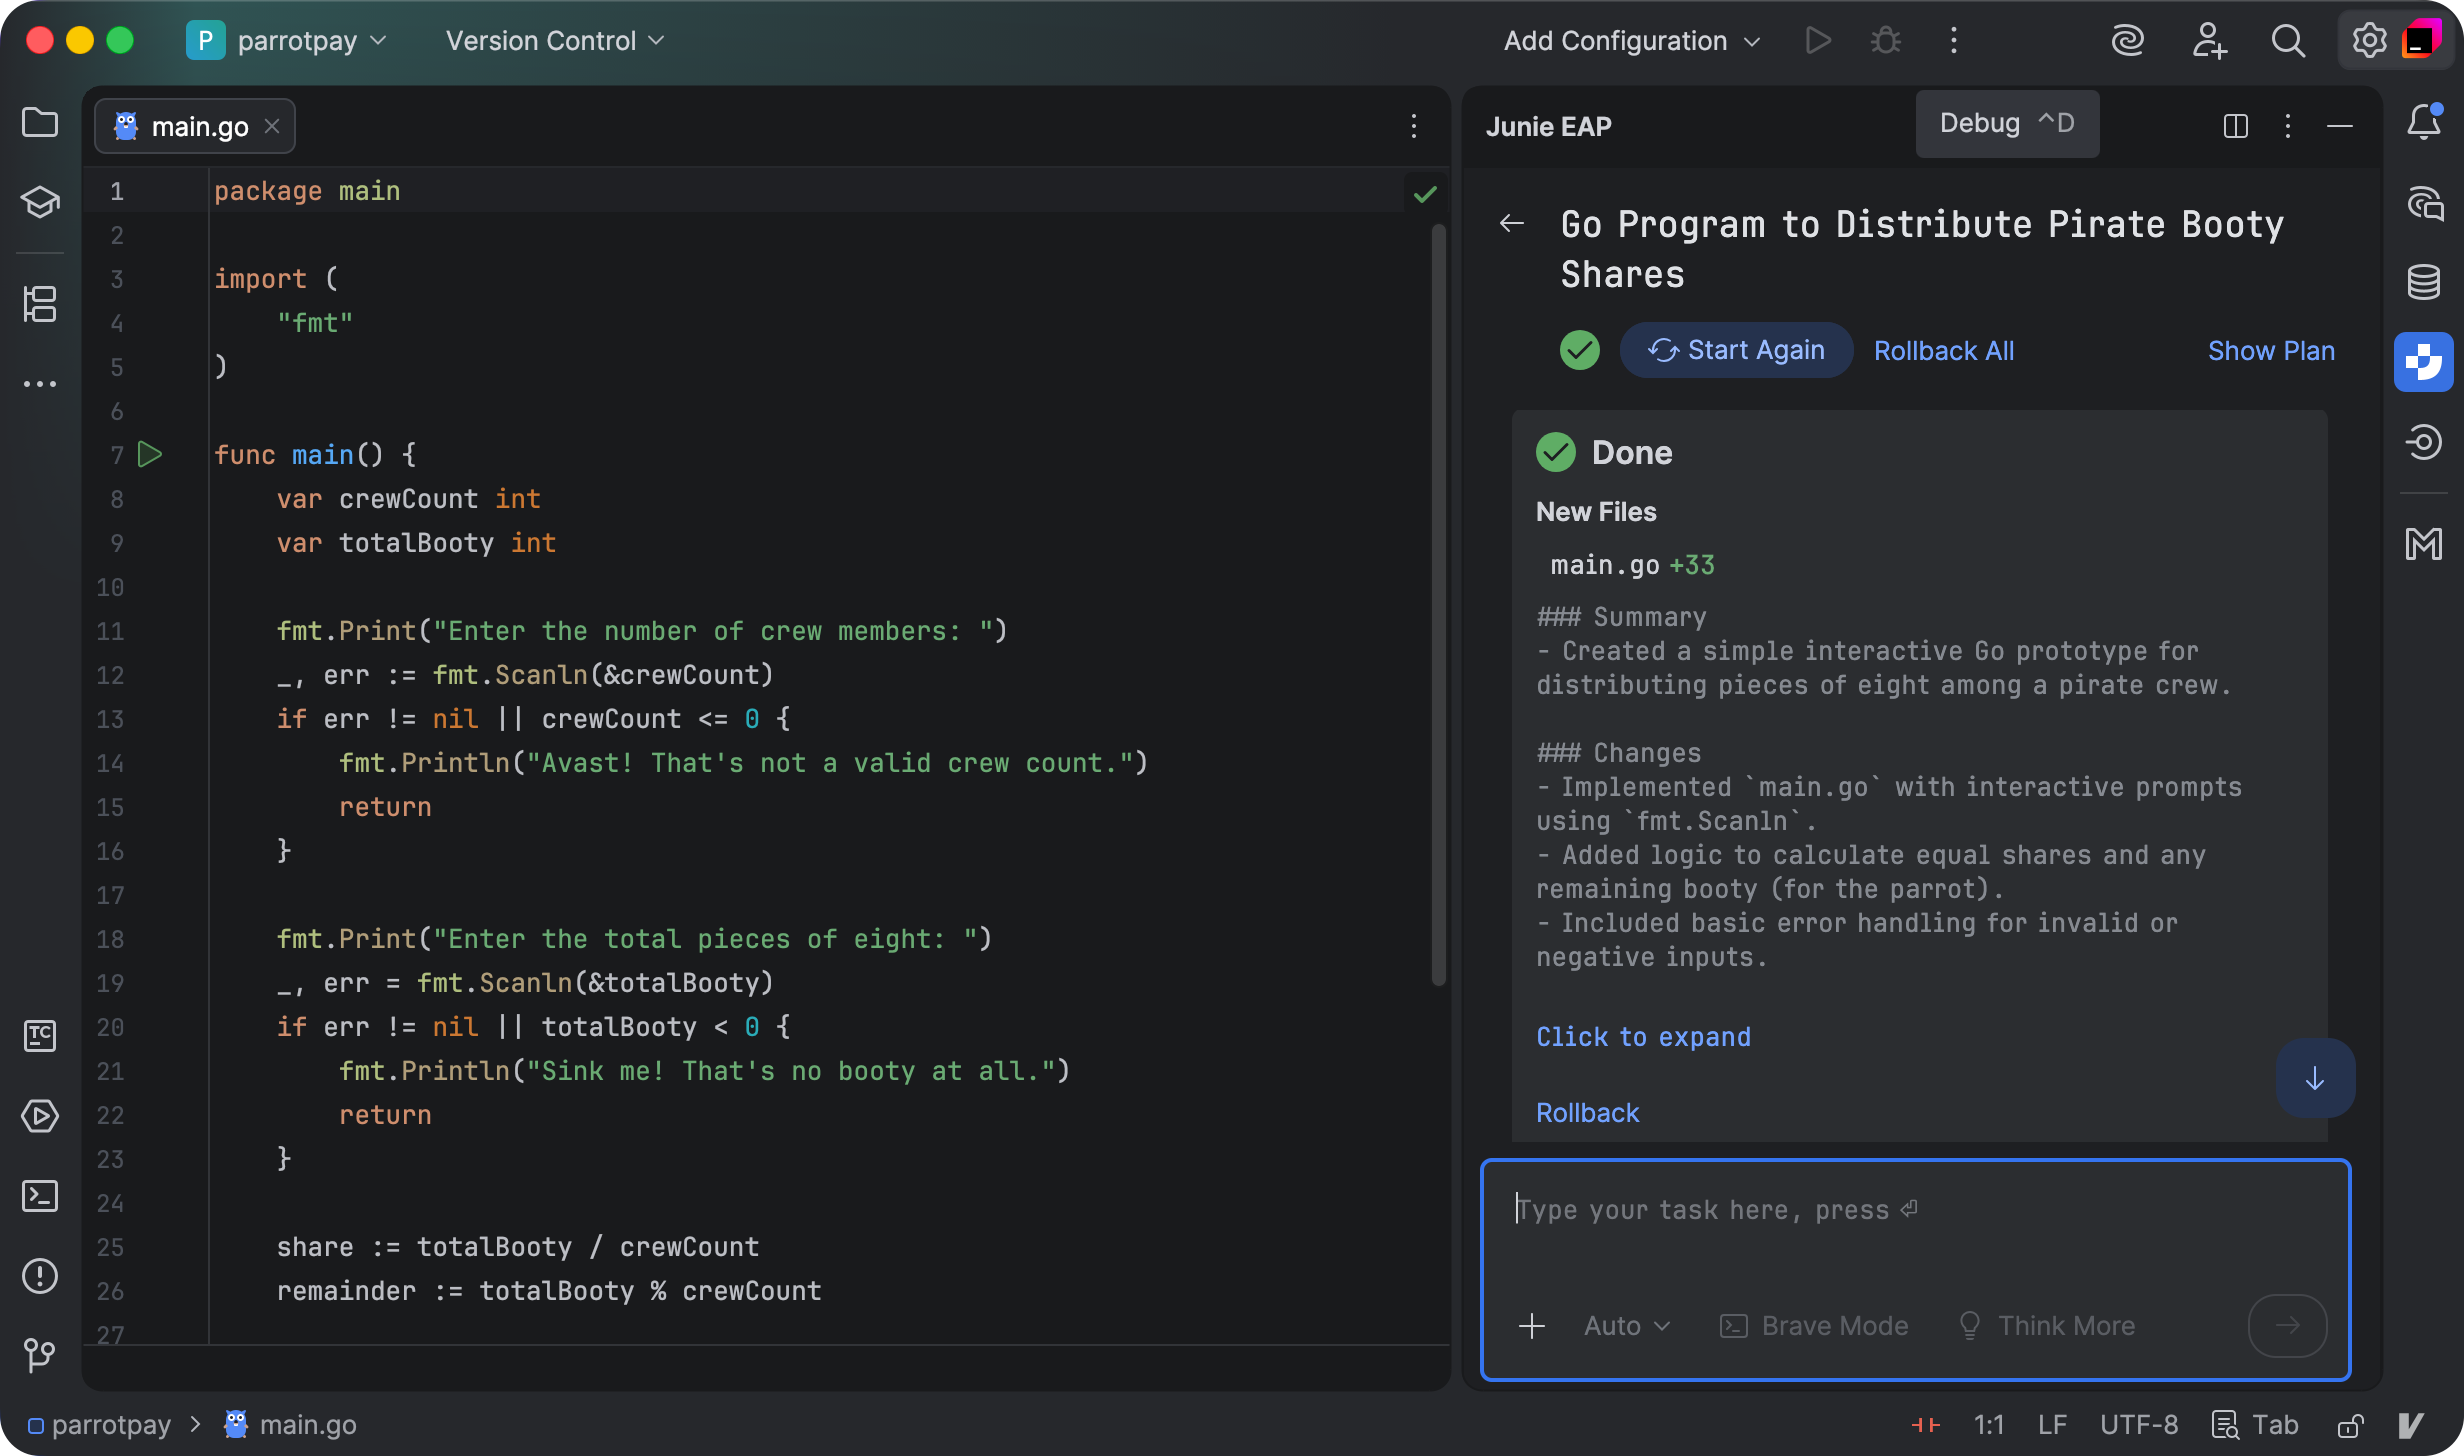
Task: Open the Auto mode dropdown
Action: [1627, 1326]
